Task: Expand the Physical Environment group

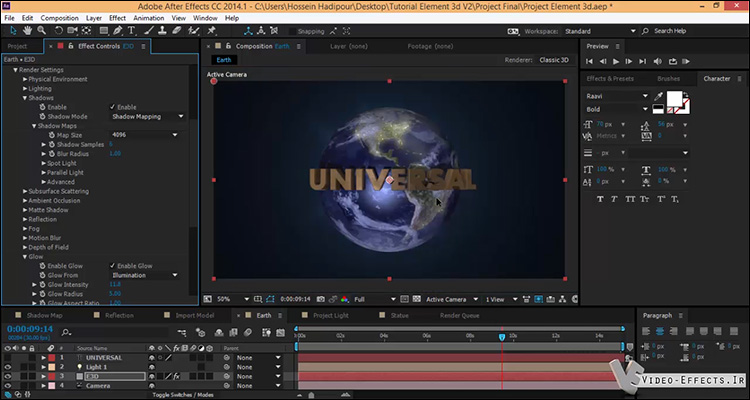Action: (25, 79)
